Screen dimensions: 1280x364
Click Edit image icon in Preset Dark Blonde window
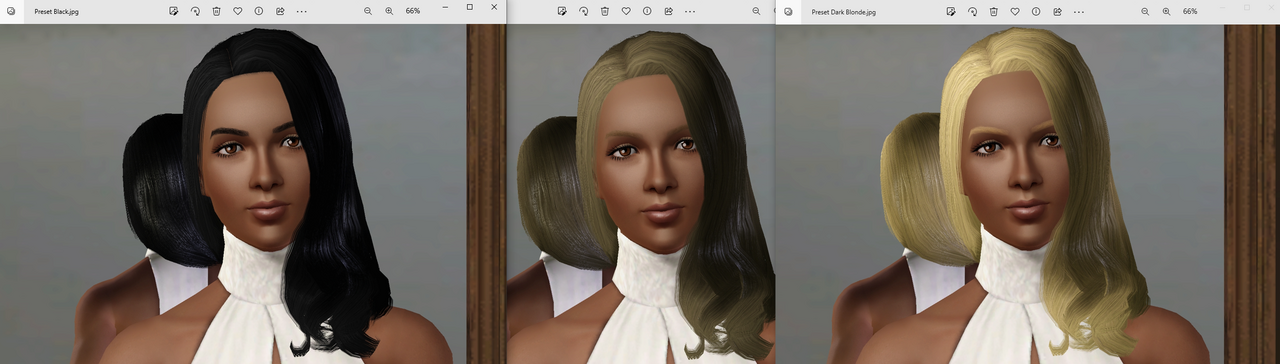click(x=951, y=11)
